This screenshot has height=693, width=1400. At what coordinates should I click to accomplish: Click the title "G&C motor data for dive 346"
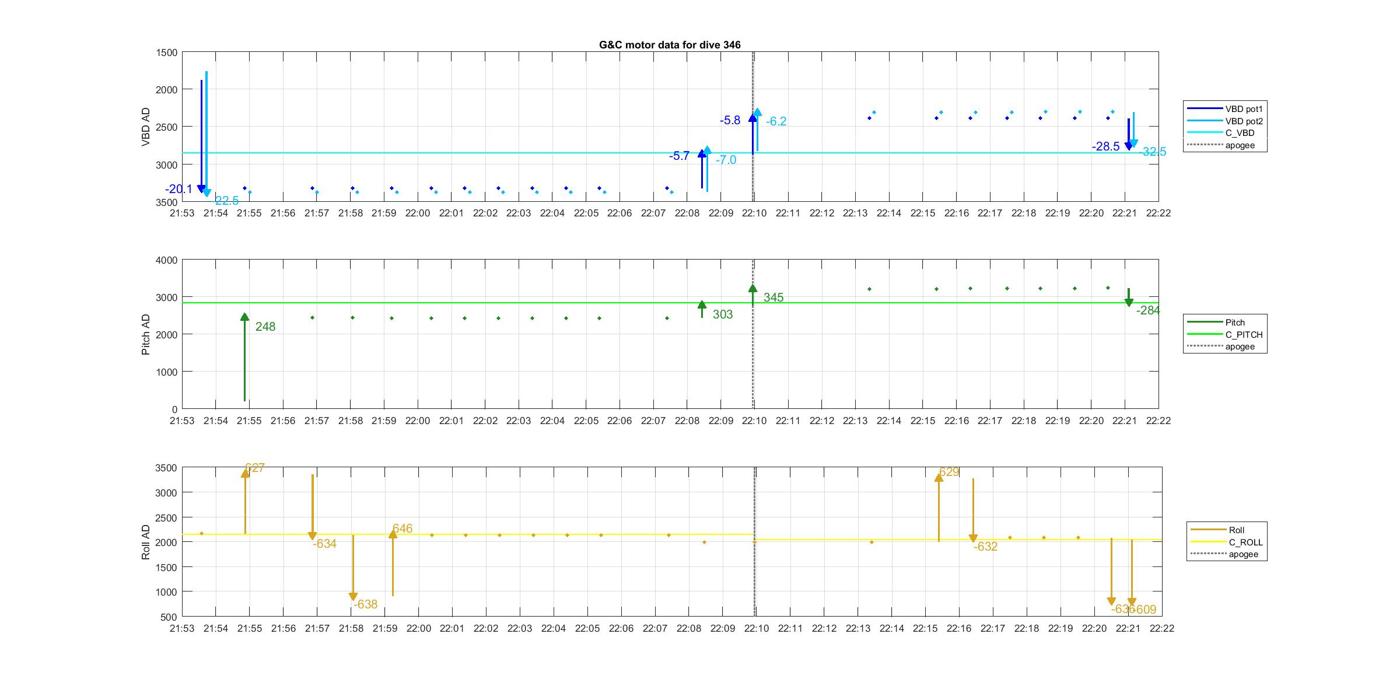(670, 44)
